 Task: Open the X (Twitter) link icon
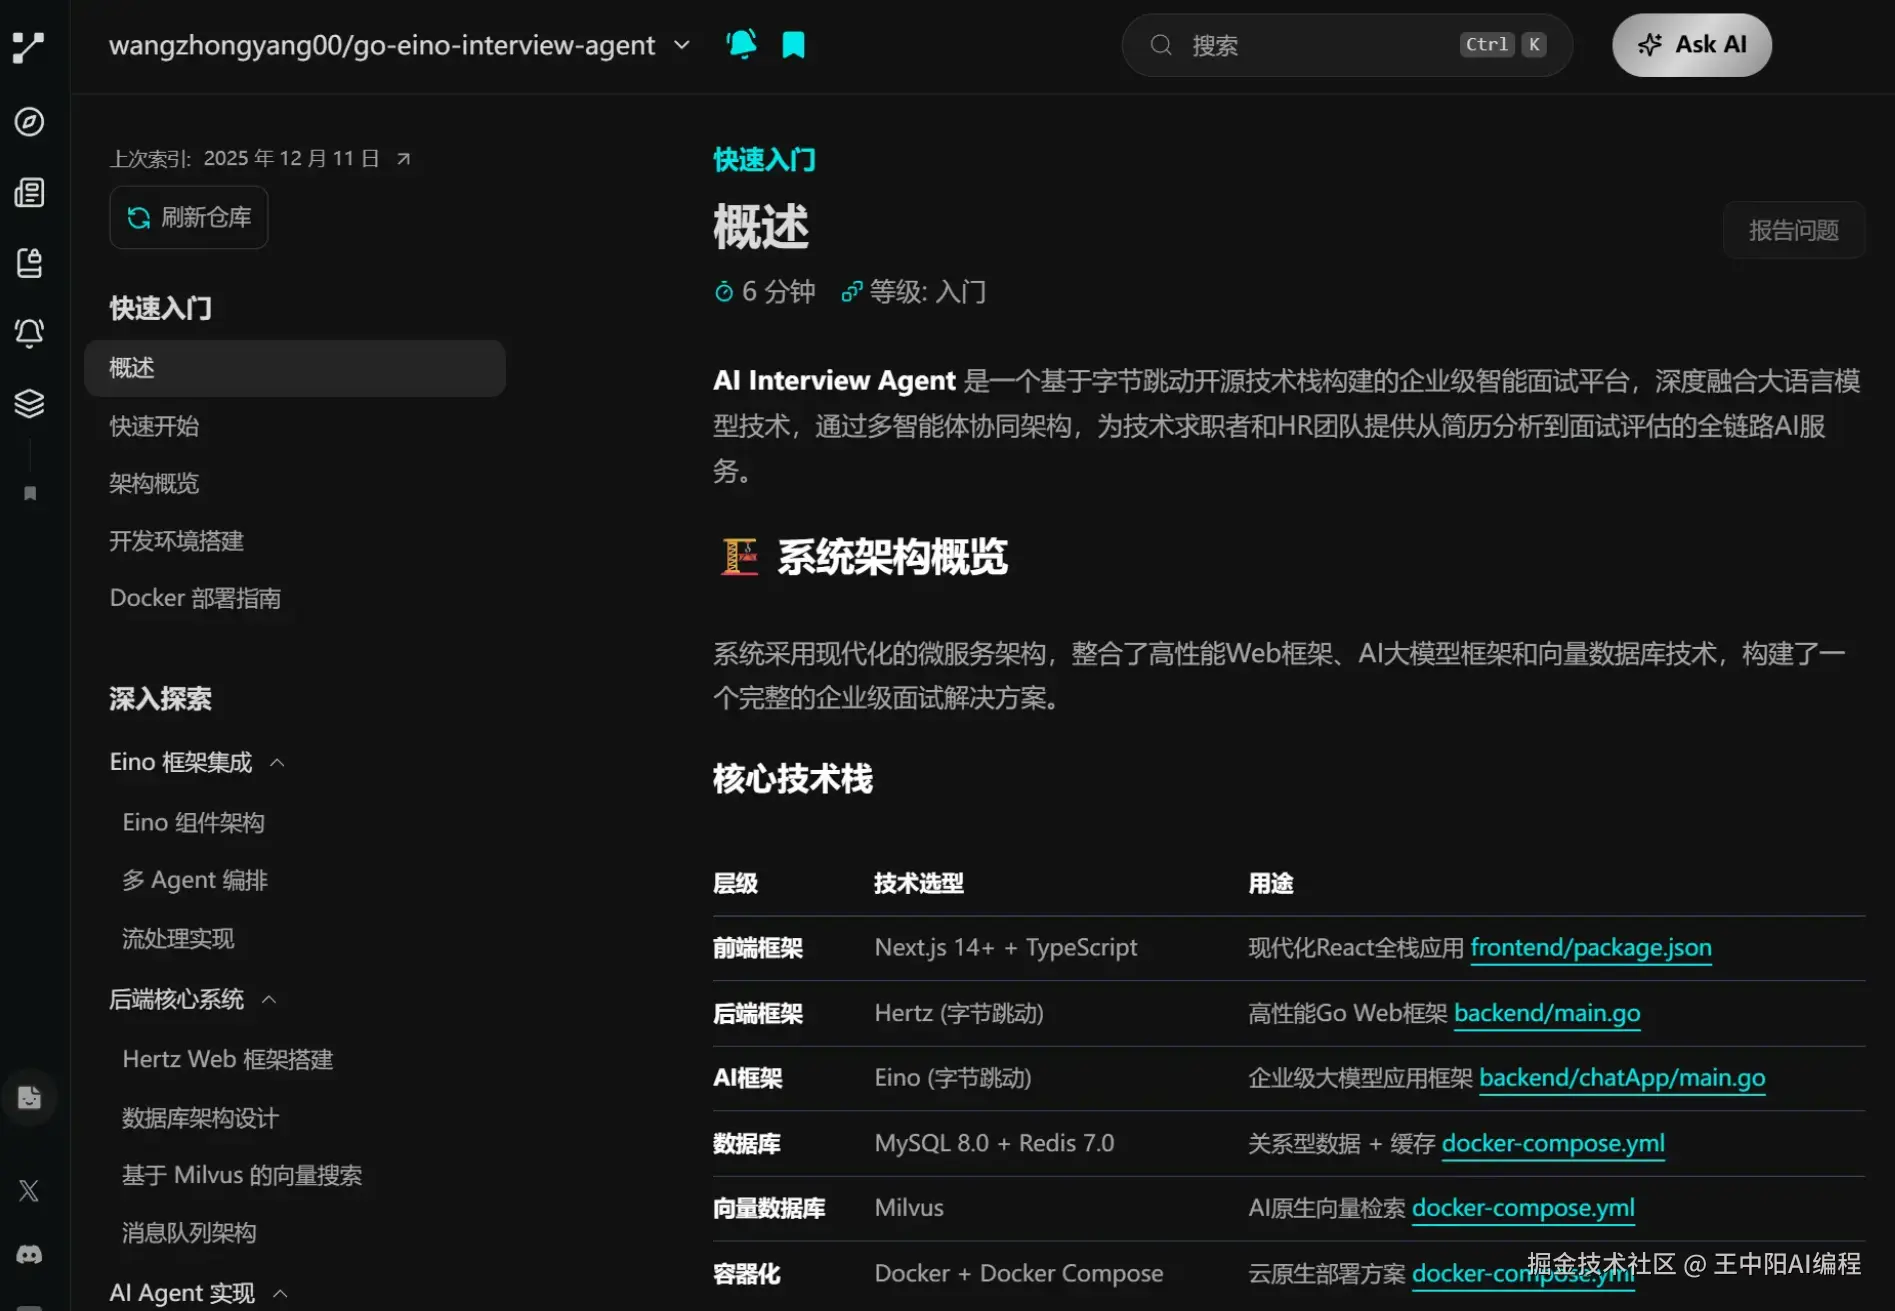click(29, 1190)
